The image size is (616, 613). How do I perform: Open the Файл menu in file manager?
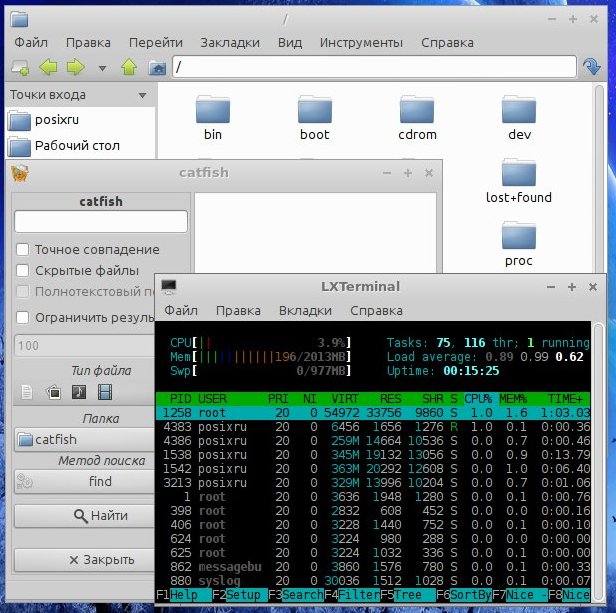(31, 42)
